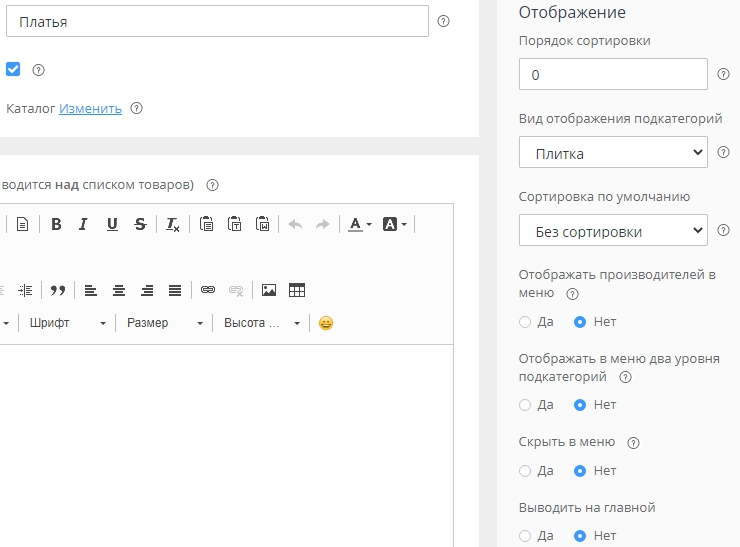This screenshot has width=740, height=547.
Task: Open the 'Без сортировки' default sorting dropdown
Action: (x=613, y=231)
